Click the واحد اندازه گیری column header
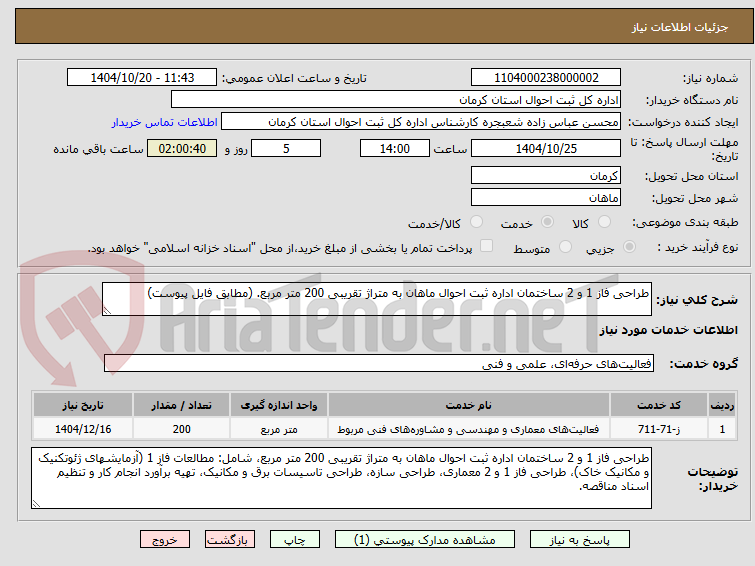Viewport: 755px width, 566px height. coord(279,405)
